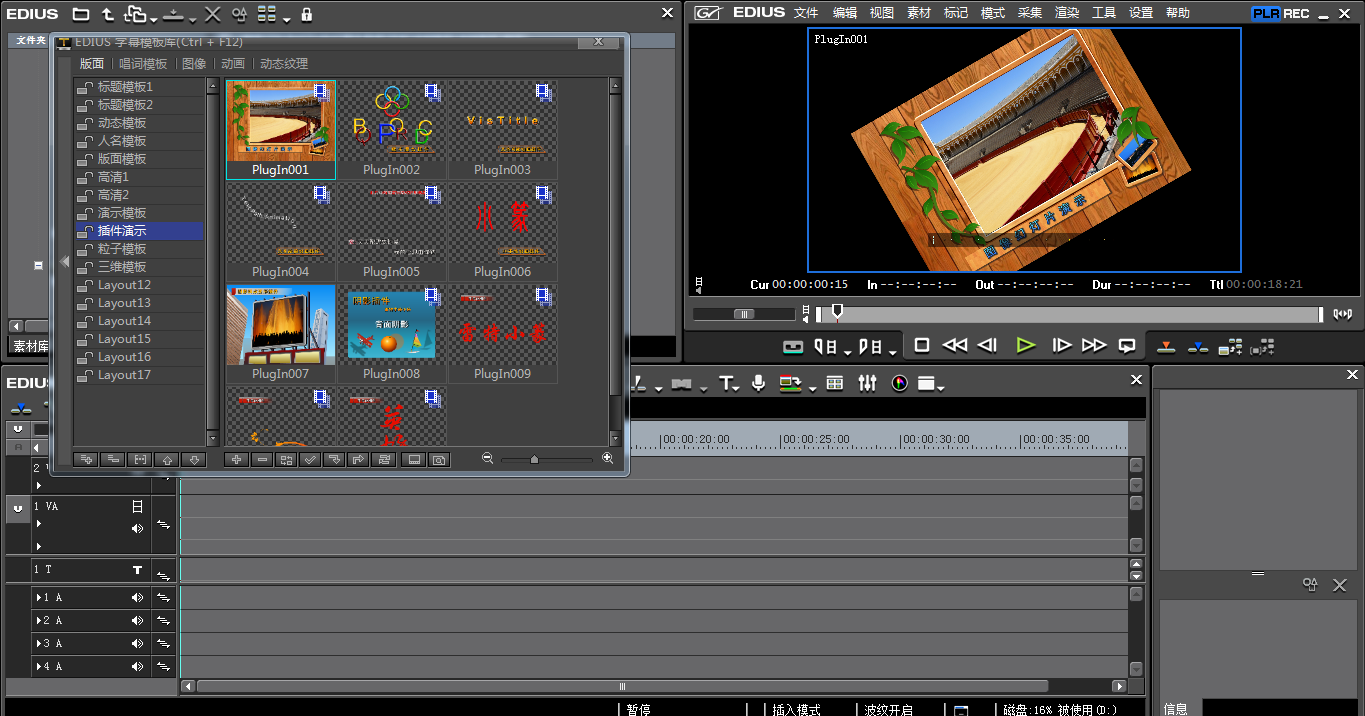Click the add template plus button
The height and width of the screenshot is (716, 1365).
pyautogui.click(x=236, y=459)
